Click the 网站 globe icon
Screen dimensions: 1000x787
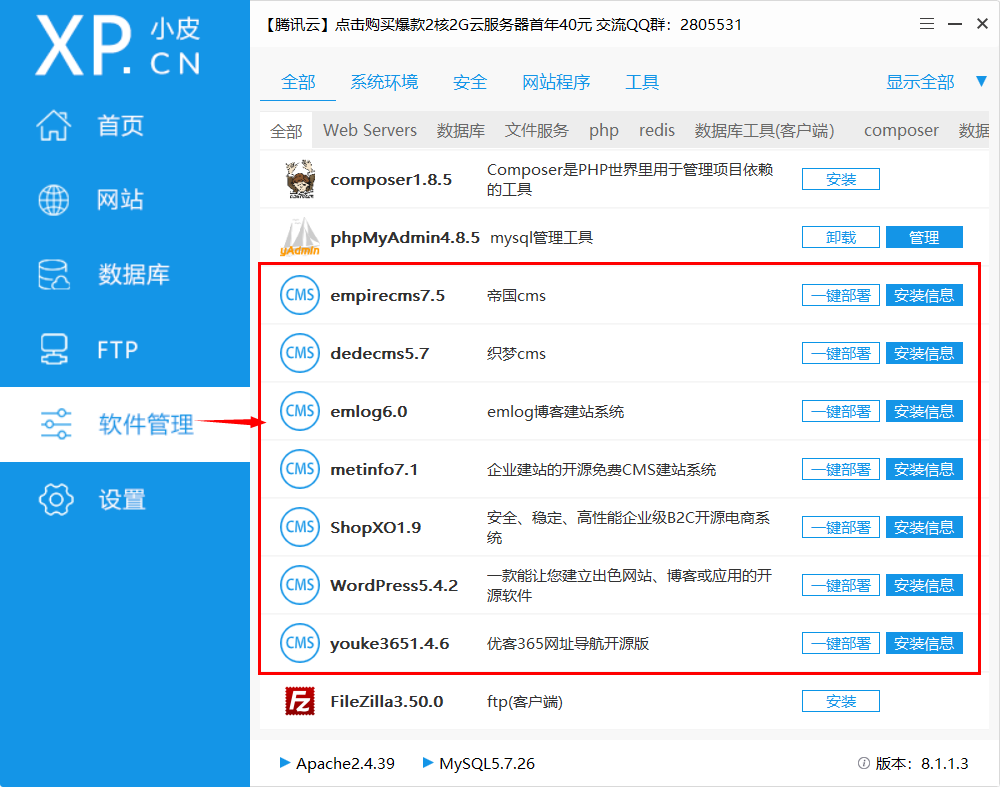[x=54, y=200]
